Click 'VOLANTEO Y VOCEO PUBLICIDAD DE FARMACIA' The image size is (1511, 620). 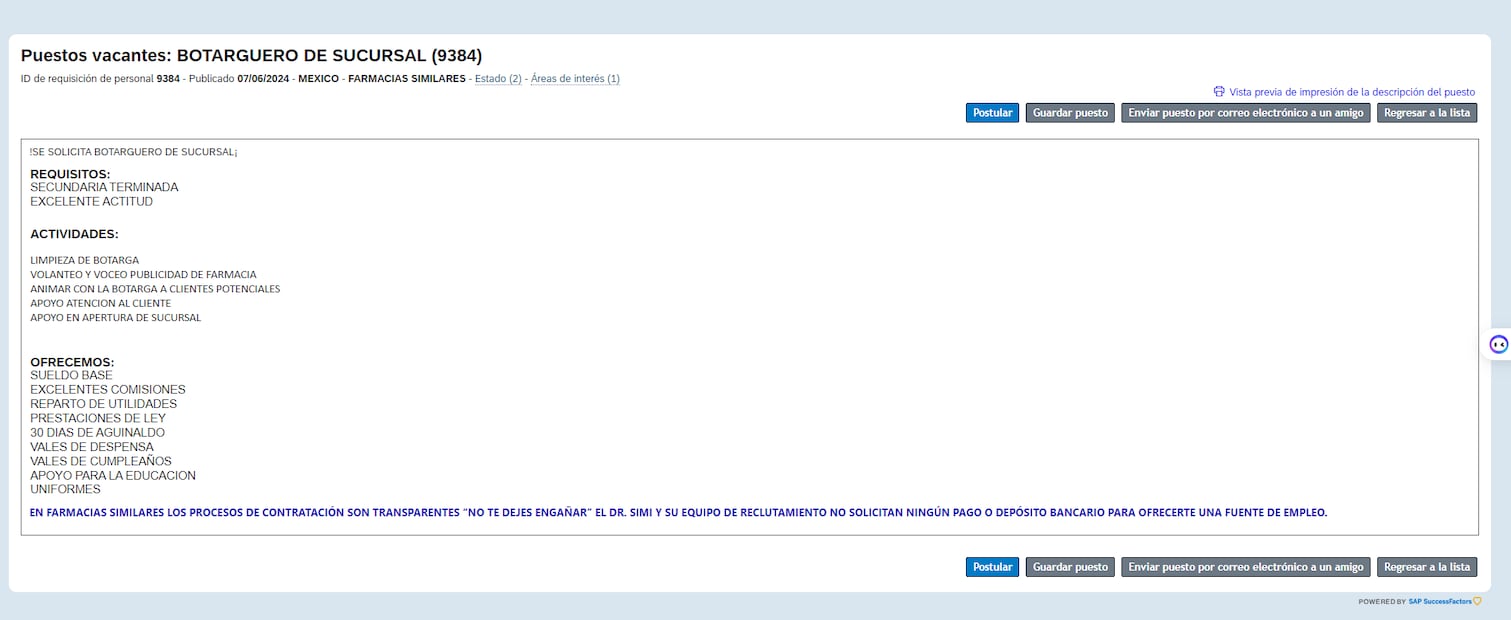point(143,274)
